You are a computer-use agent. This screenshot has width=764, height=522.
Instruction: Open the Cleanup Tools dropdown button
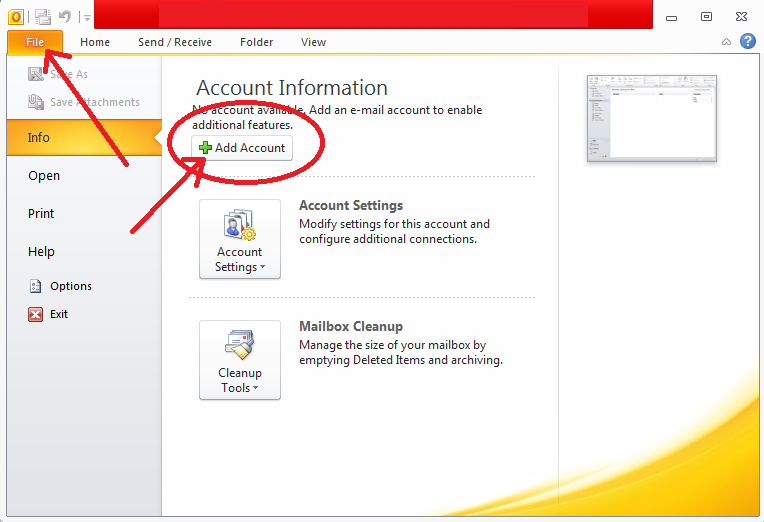240,360
